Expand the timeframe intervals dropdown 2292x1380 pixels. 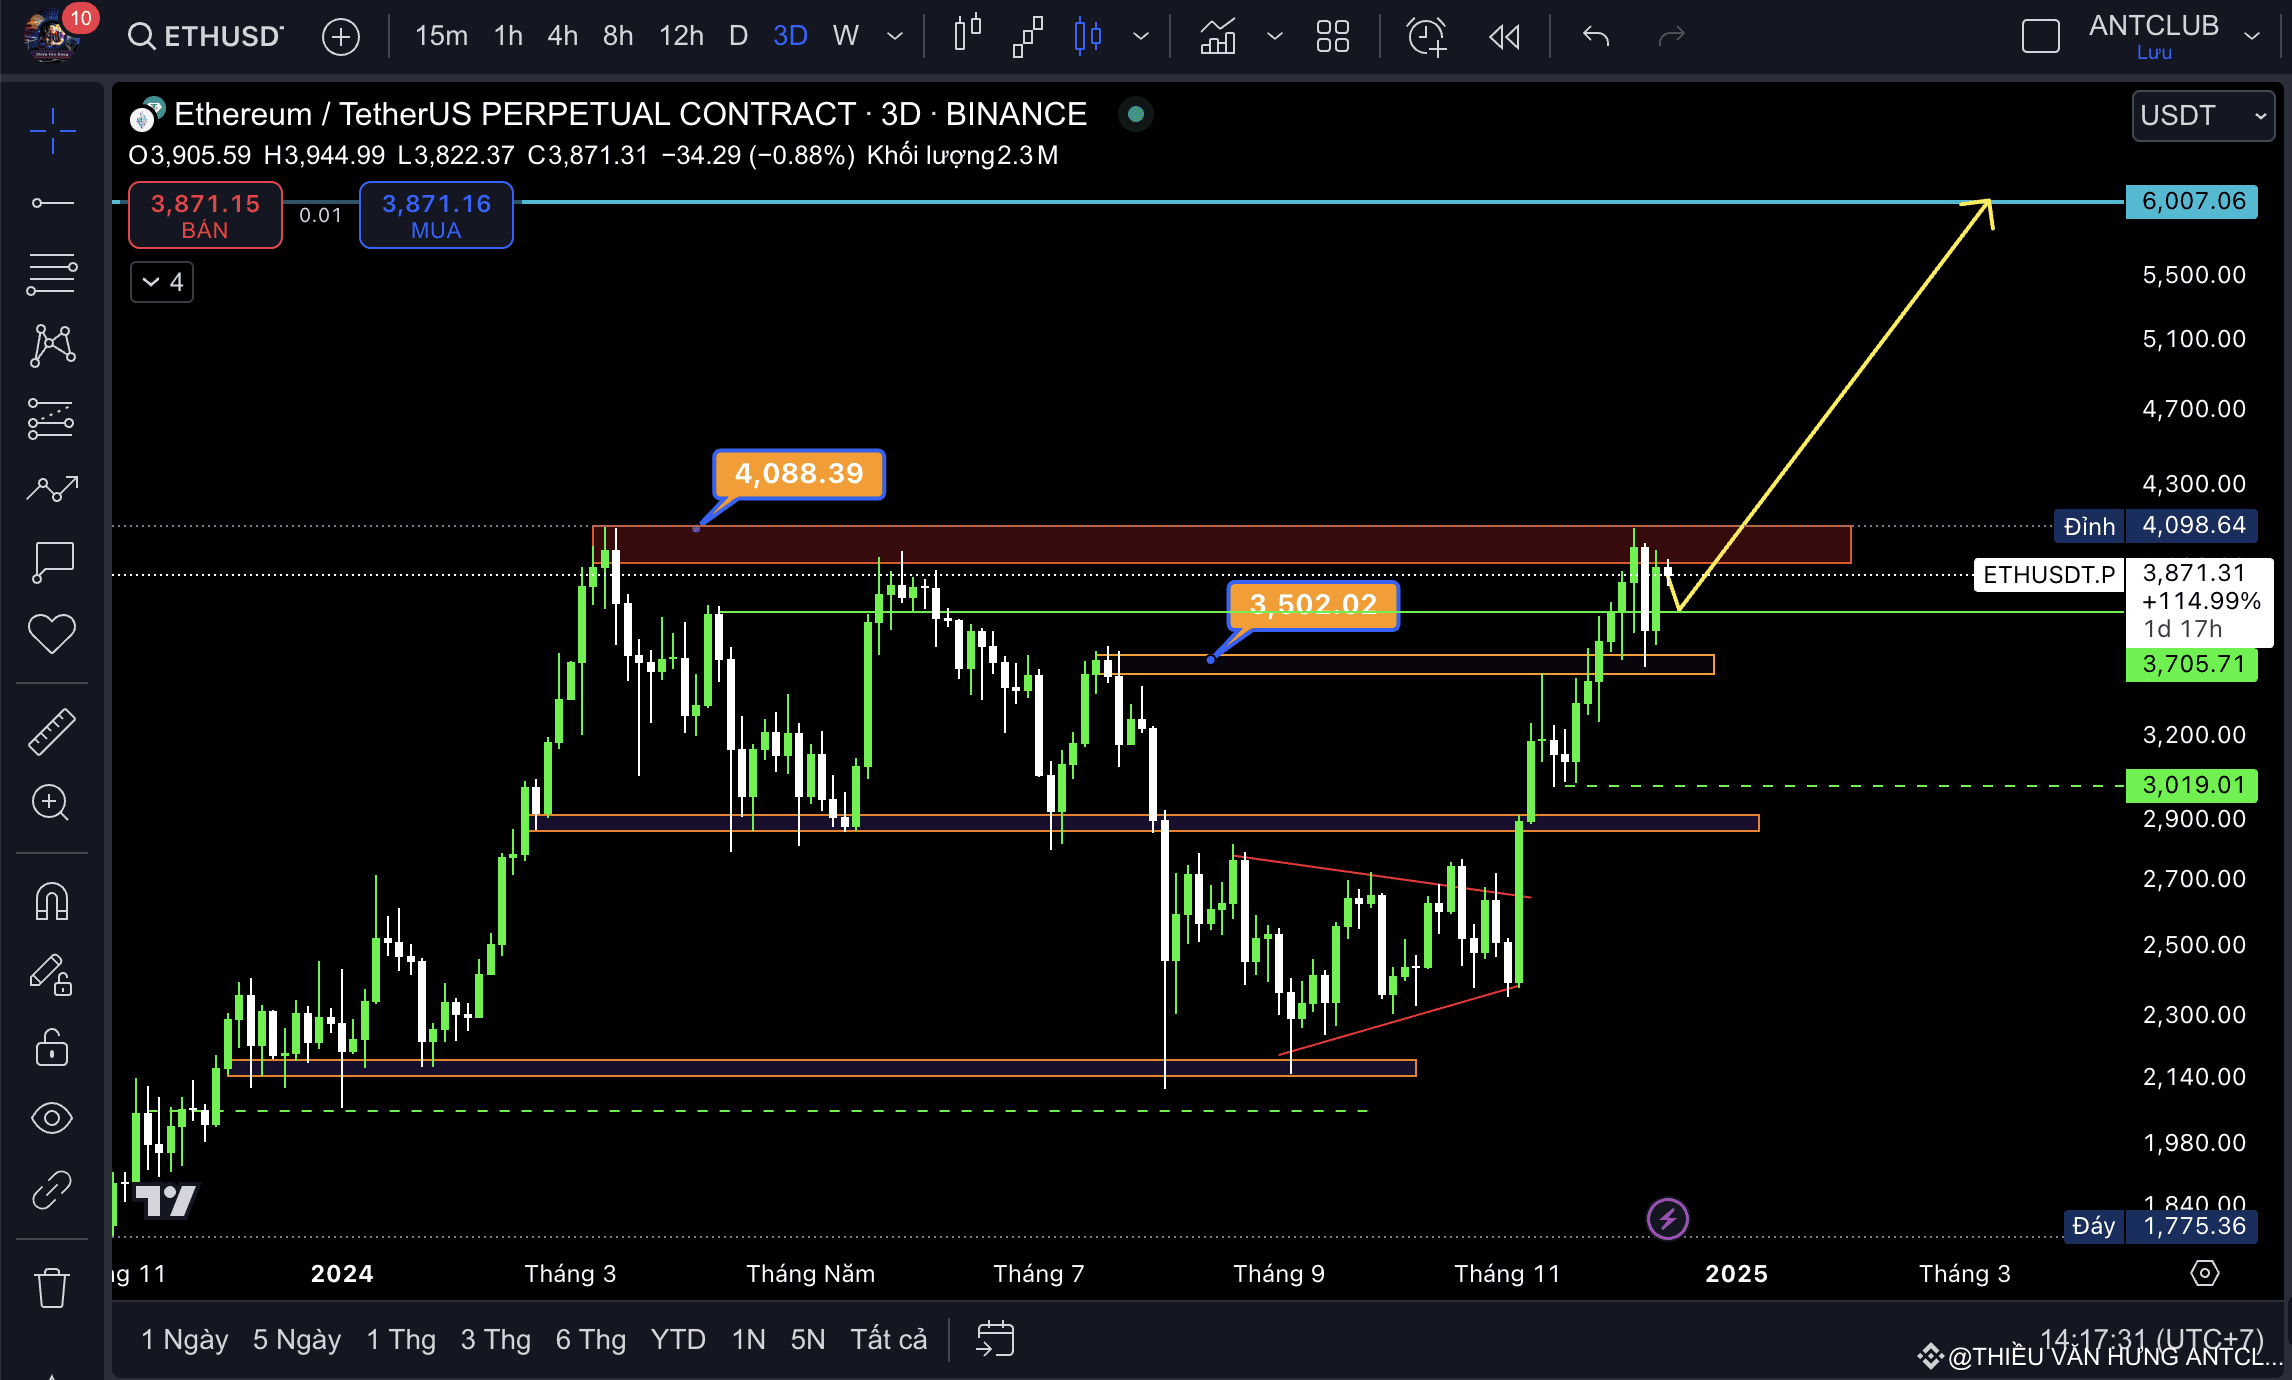(x=893, y=36)
